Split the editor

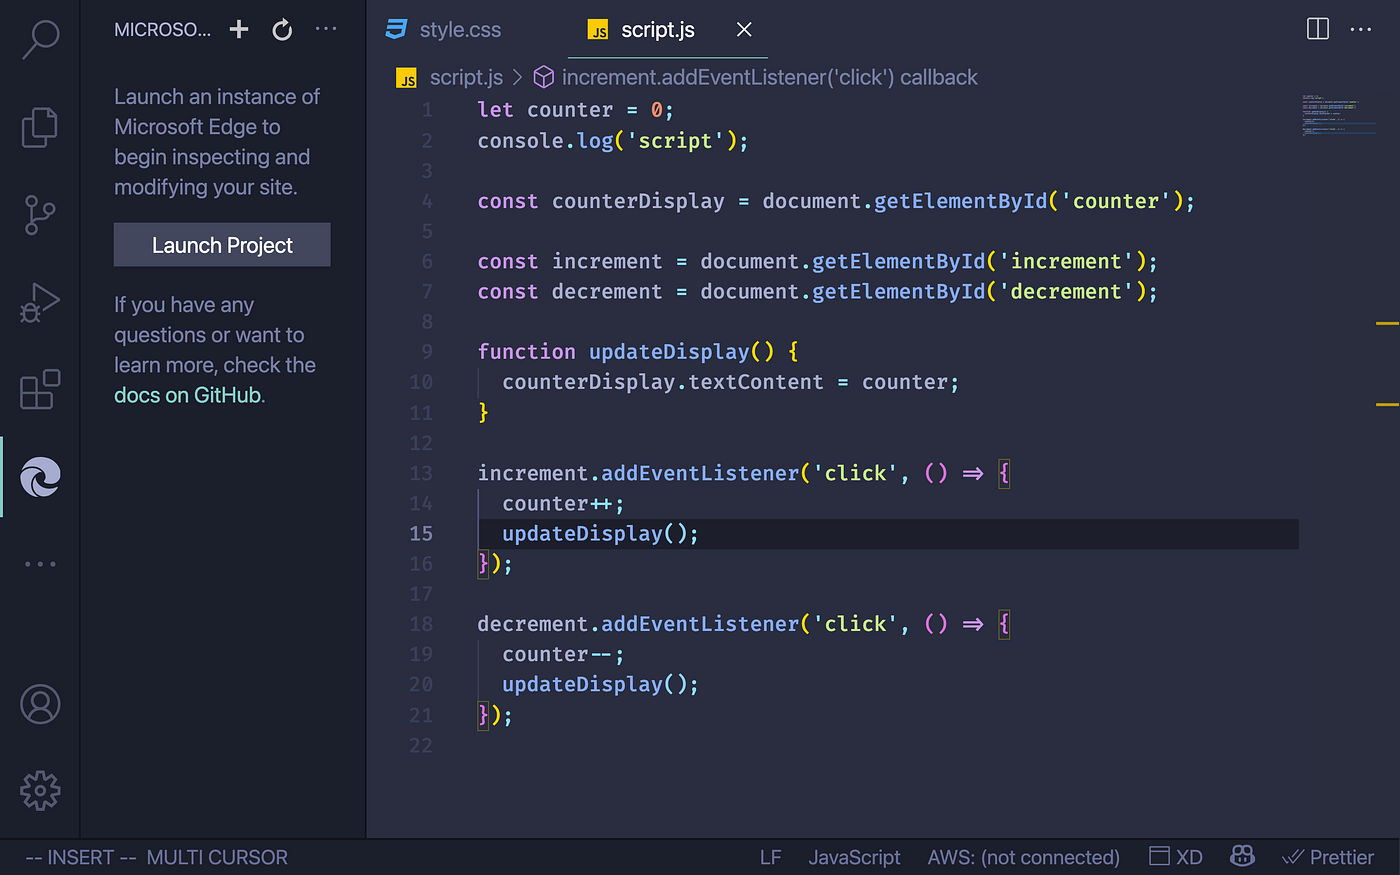1317,29
